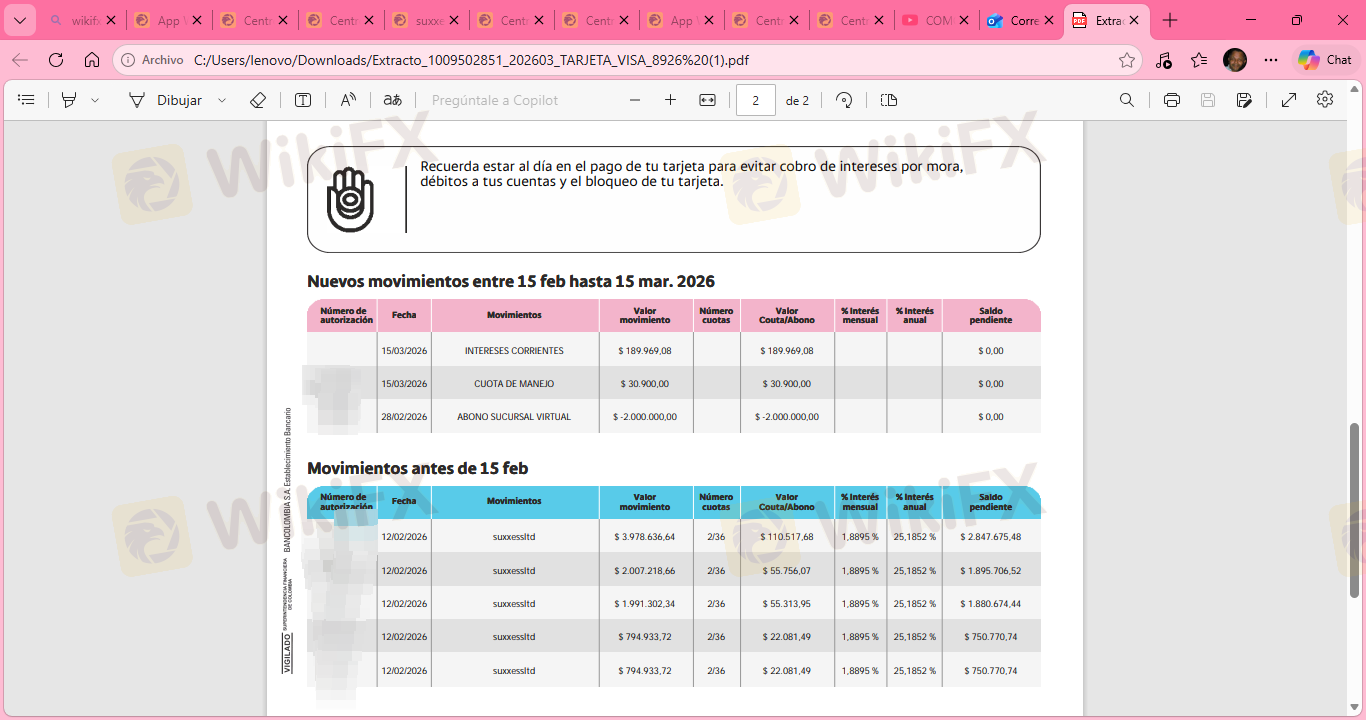Print the PDF statement
The image size is (1366, 720).
tap(1172, 100)
